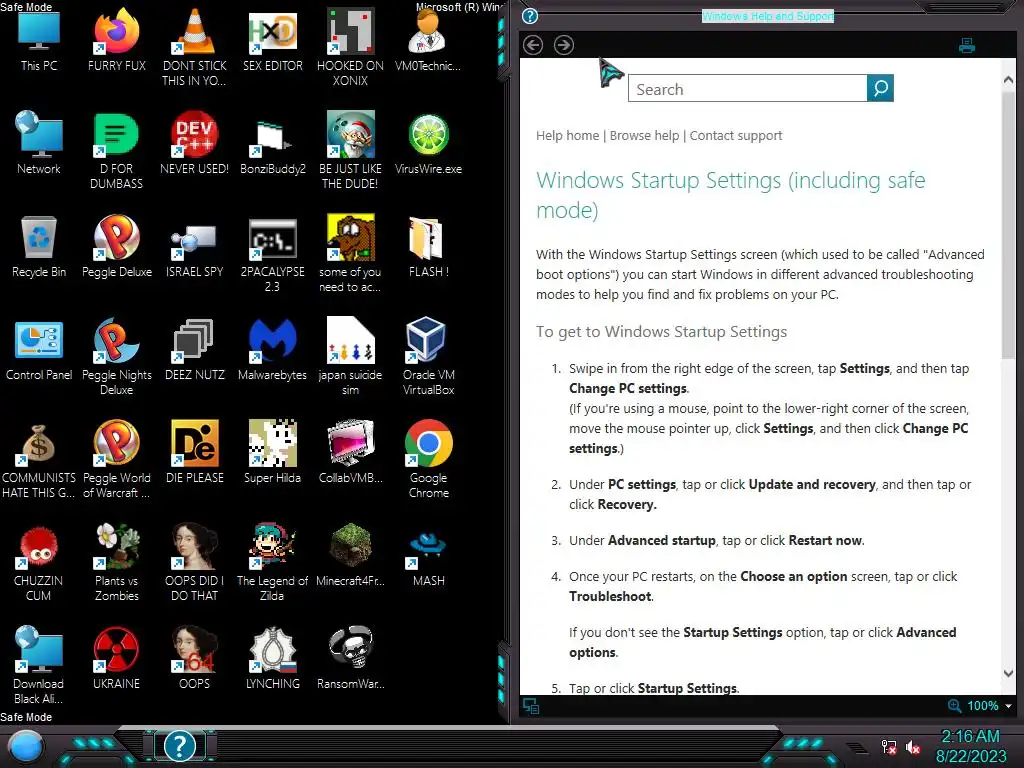Open Control Panel from the desktop
Image resolution: width=1024 pixels, height=768 pixels.
(x=39, y=349)
